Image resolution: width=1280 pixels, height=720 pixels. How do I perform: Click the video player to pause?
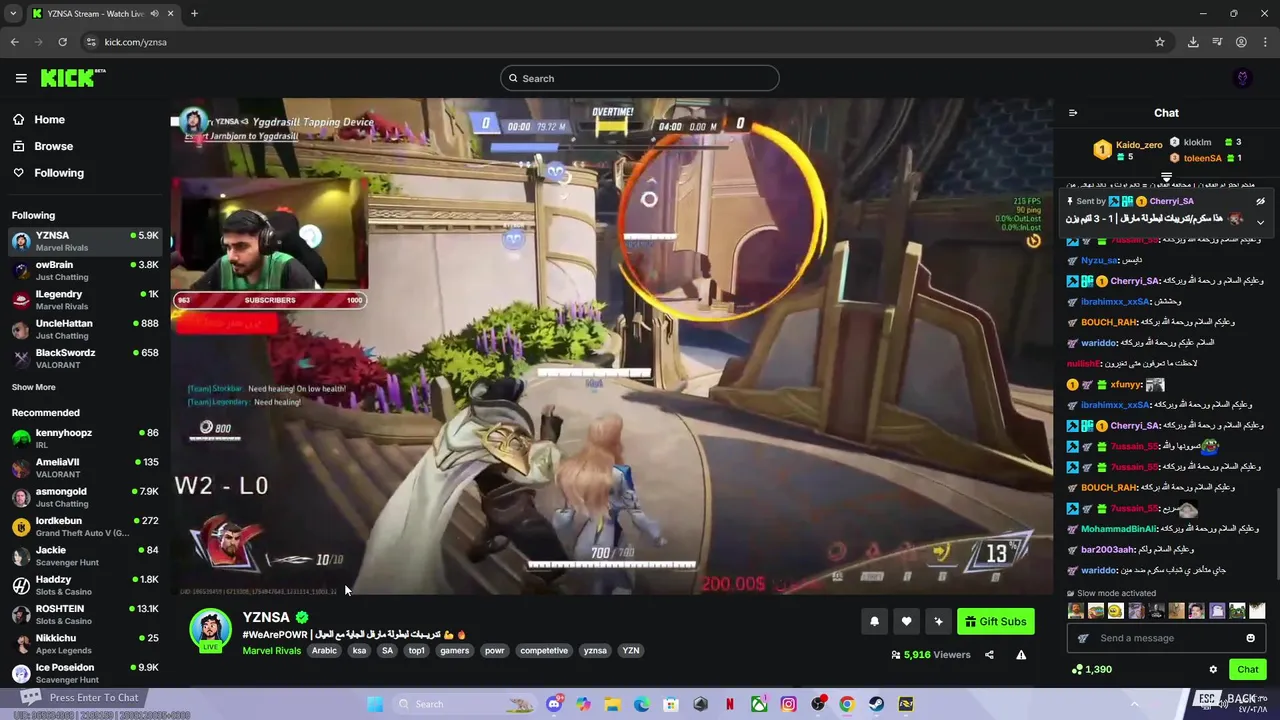(x=611, y=346)
